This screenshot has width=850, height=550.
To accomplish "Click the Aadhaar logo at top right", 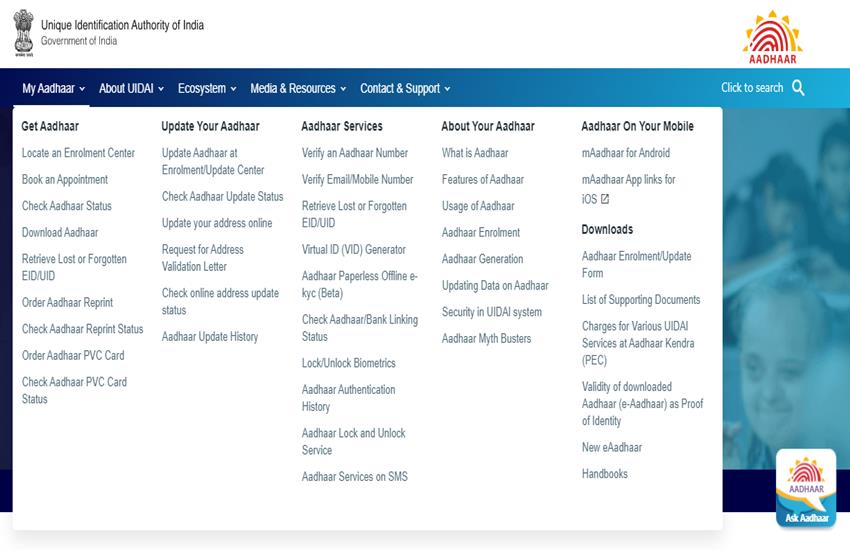I will (772, 35).
